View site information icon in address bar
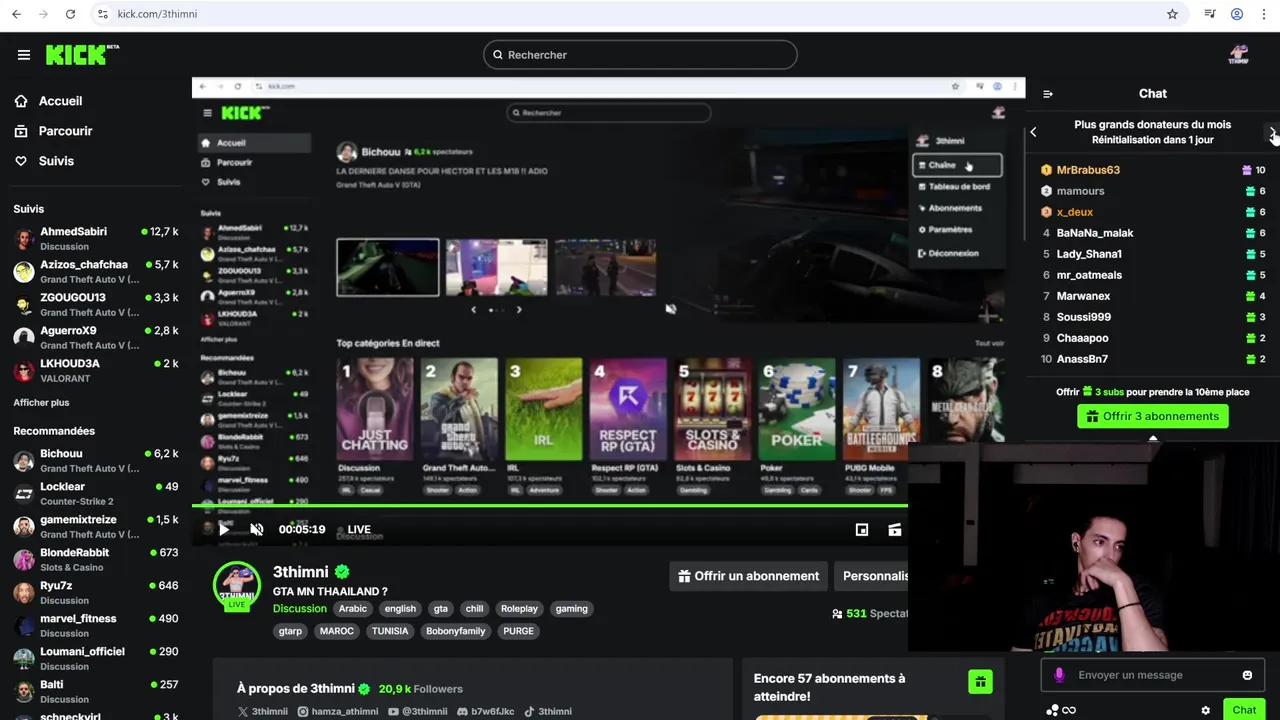The image size is (1280, 720). (103, 14)
